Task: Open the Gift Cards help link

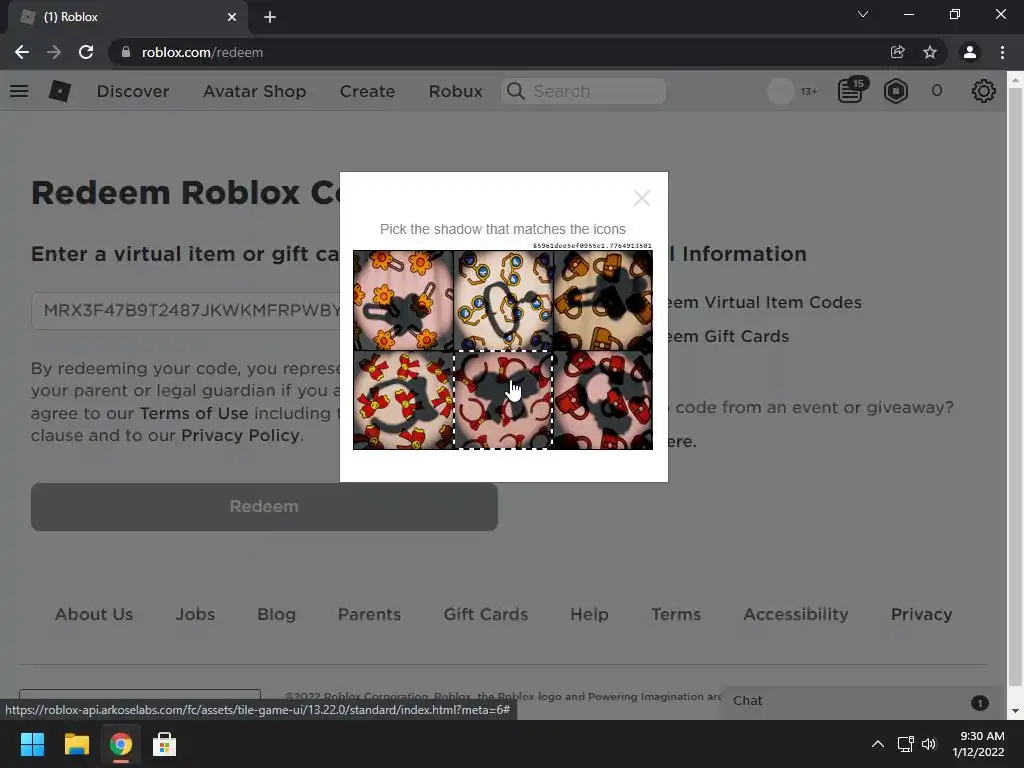Action: [x=728, y=336]
